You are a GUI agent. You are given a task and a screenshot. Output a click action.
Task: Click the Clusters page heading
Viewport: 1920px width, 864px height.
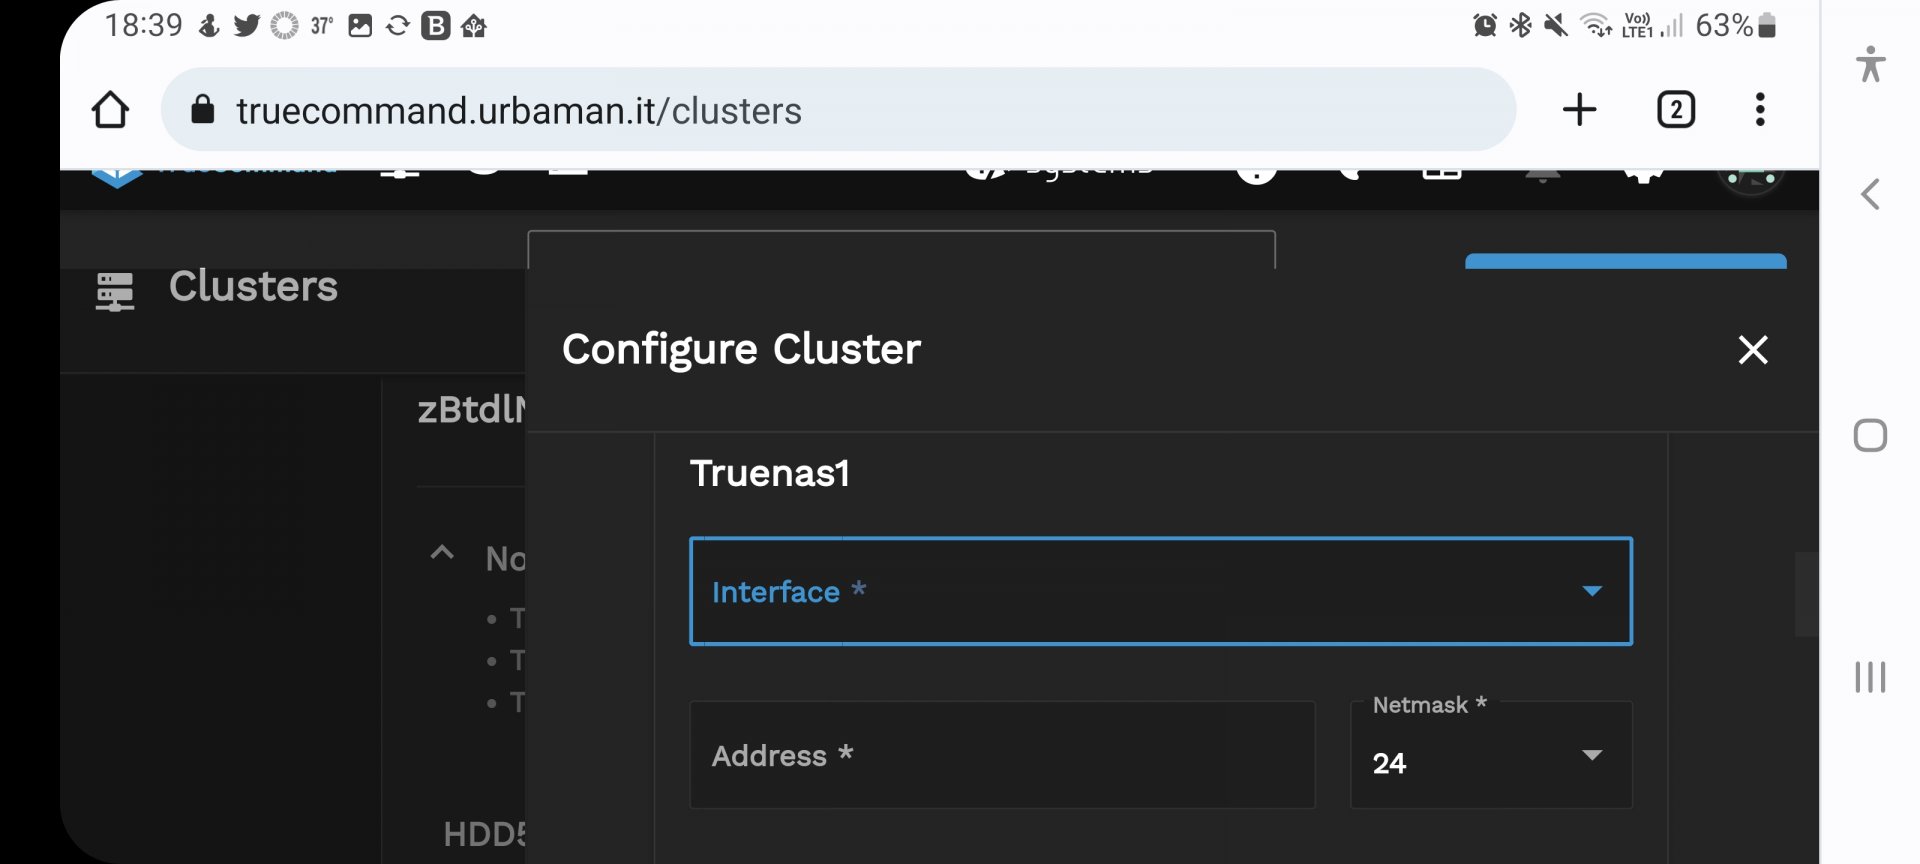(x=253, y=286)
